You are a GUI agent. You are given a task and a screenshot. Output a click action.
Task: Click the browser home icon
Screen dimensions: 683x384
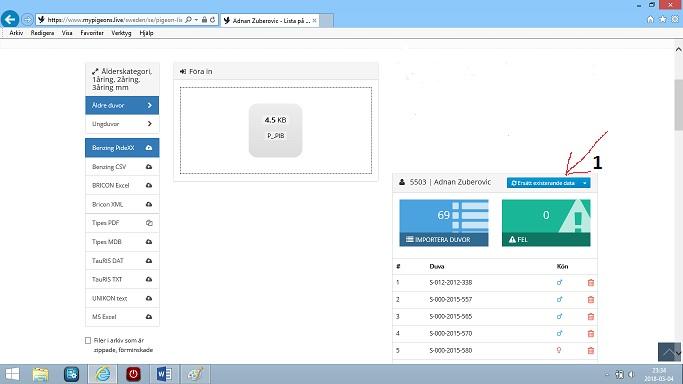click(x=650, y=19)
